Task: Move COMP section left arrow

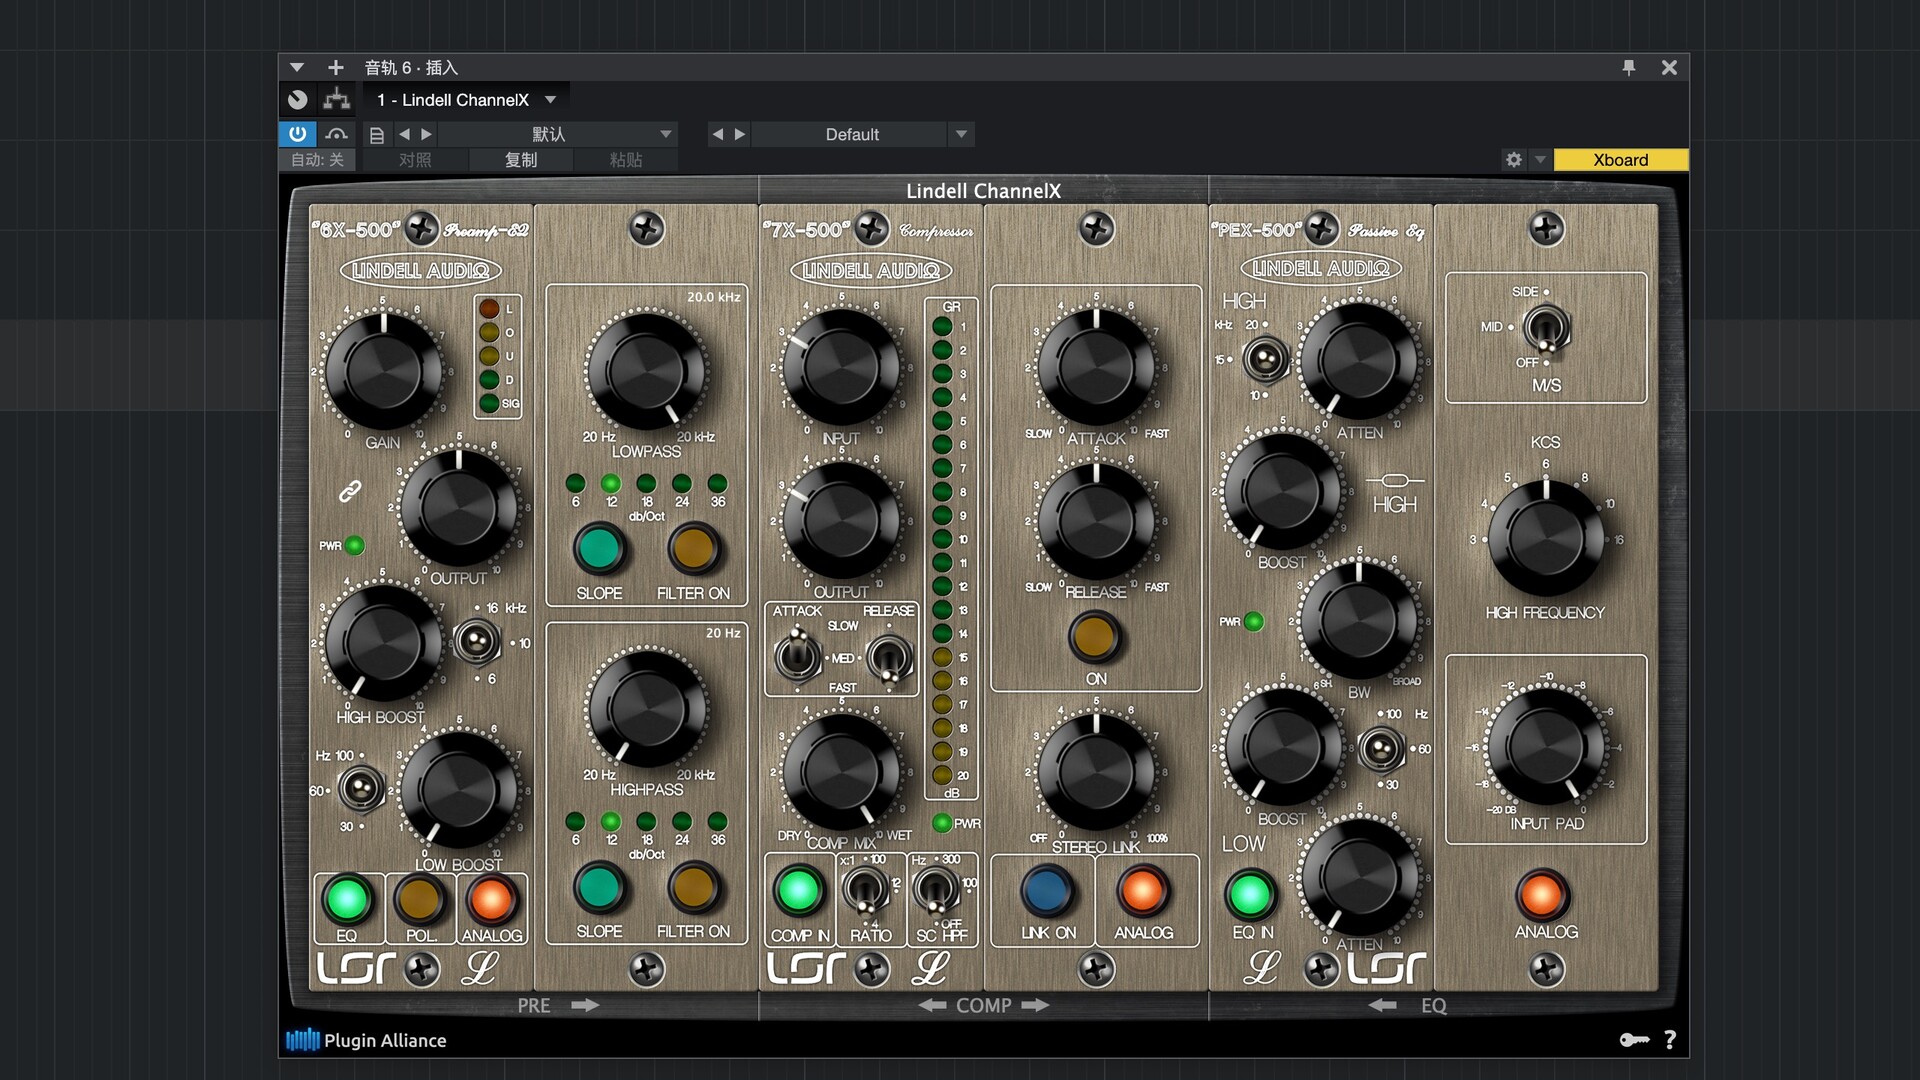Action: pyautogui.click(x=932, y=1005)
